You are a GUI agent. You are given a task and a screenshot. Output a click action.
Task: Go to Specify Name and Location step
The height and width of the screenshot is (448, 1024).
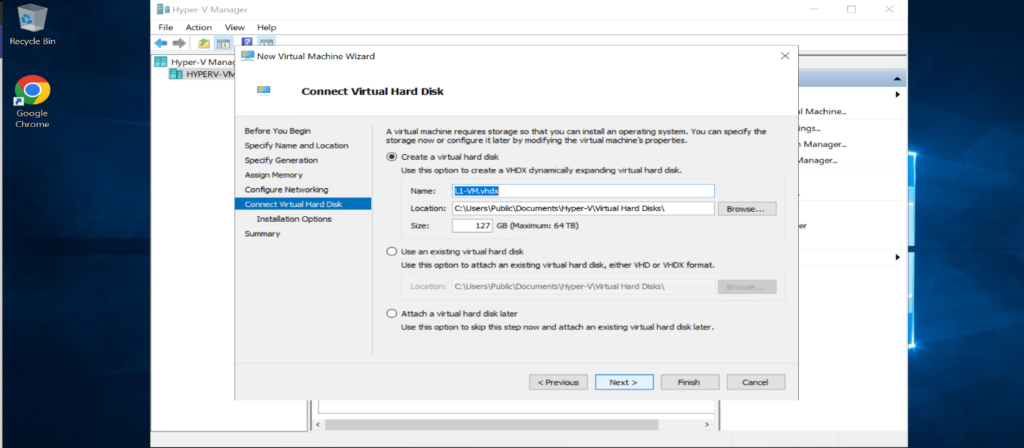coord(296,146)
